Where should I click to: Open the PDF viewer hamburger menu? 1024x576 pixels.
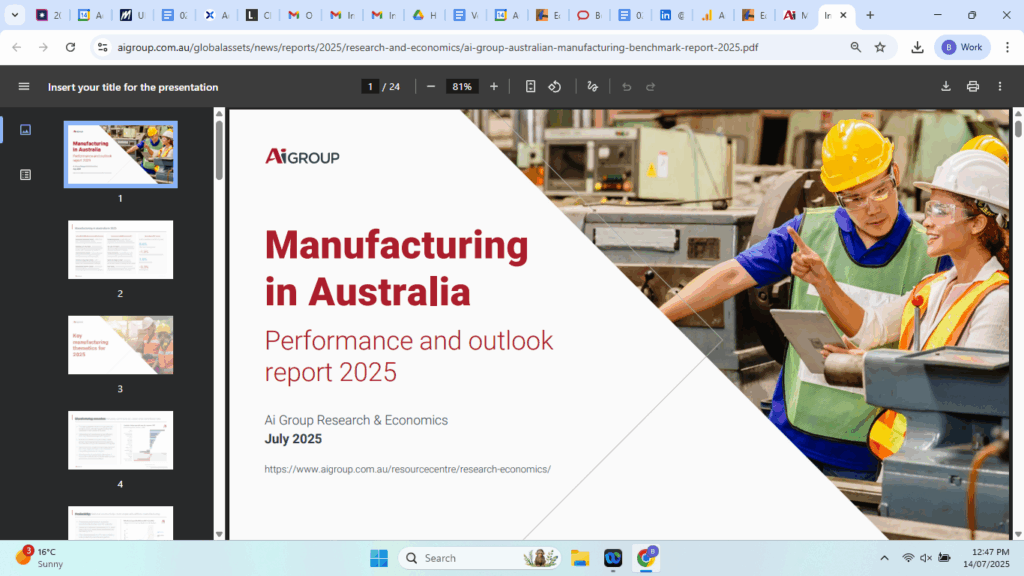click(x=23, y=86)
